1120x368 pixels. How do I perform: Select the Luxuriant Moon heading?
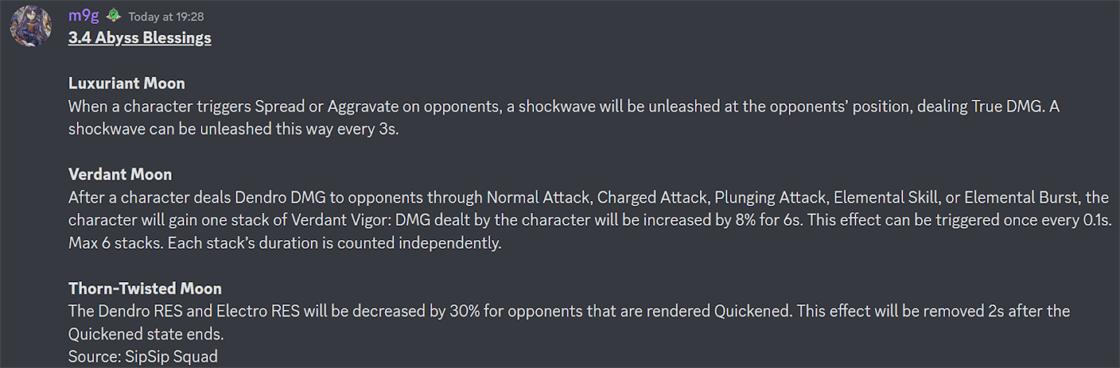pyautogui.click(x=126, y=84)
